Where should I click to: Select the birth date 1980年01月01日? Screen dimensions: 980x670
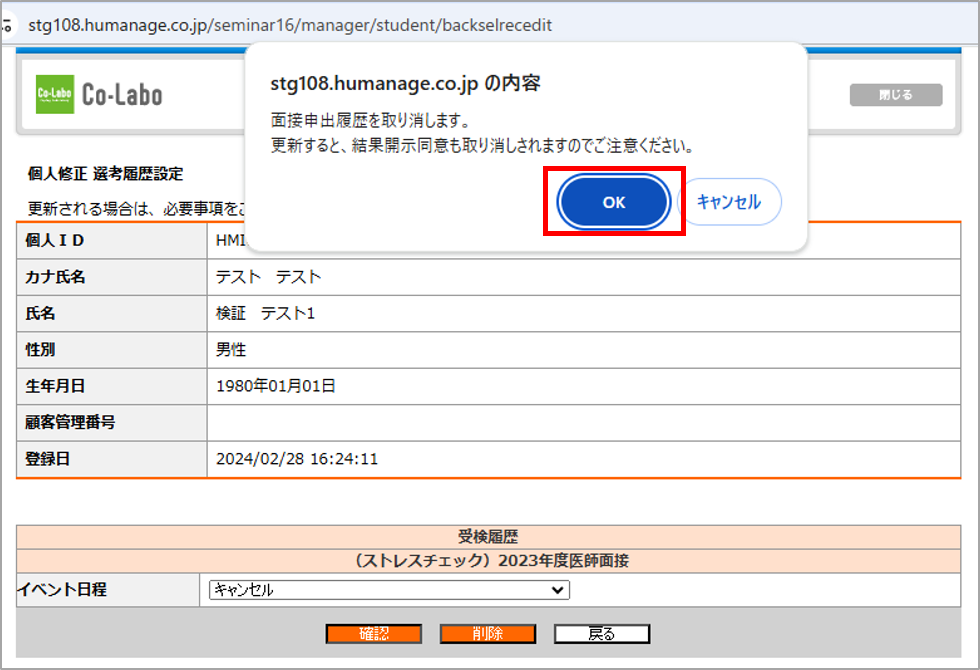276,386
